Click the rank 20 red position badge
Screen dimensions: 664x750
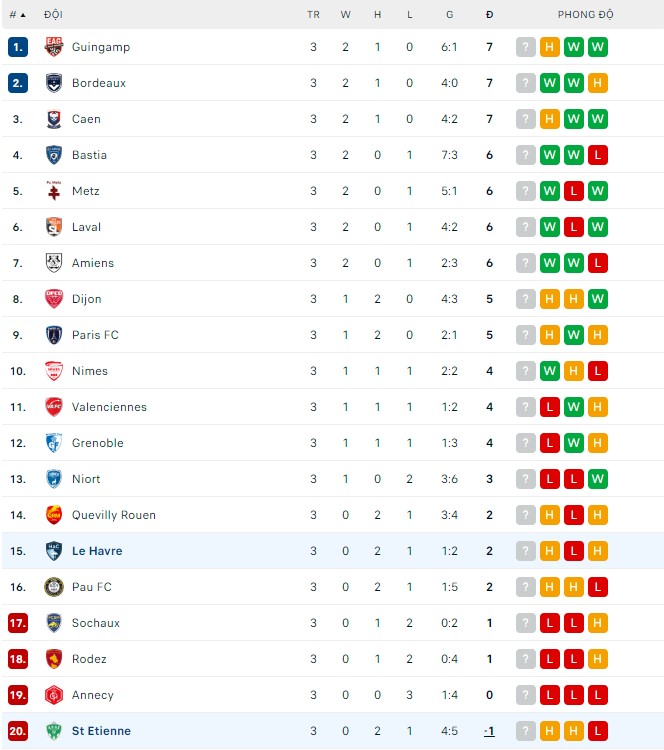pyautogui.click(x=17, y=731)
